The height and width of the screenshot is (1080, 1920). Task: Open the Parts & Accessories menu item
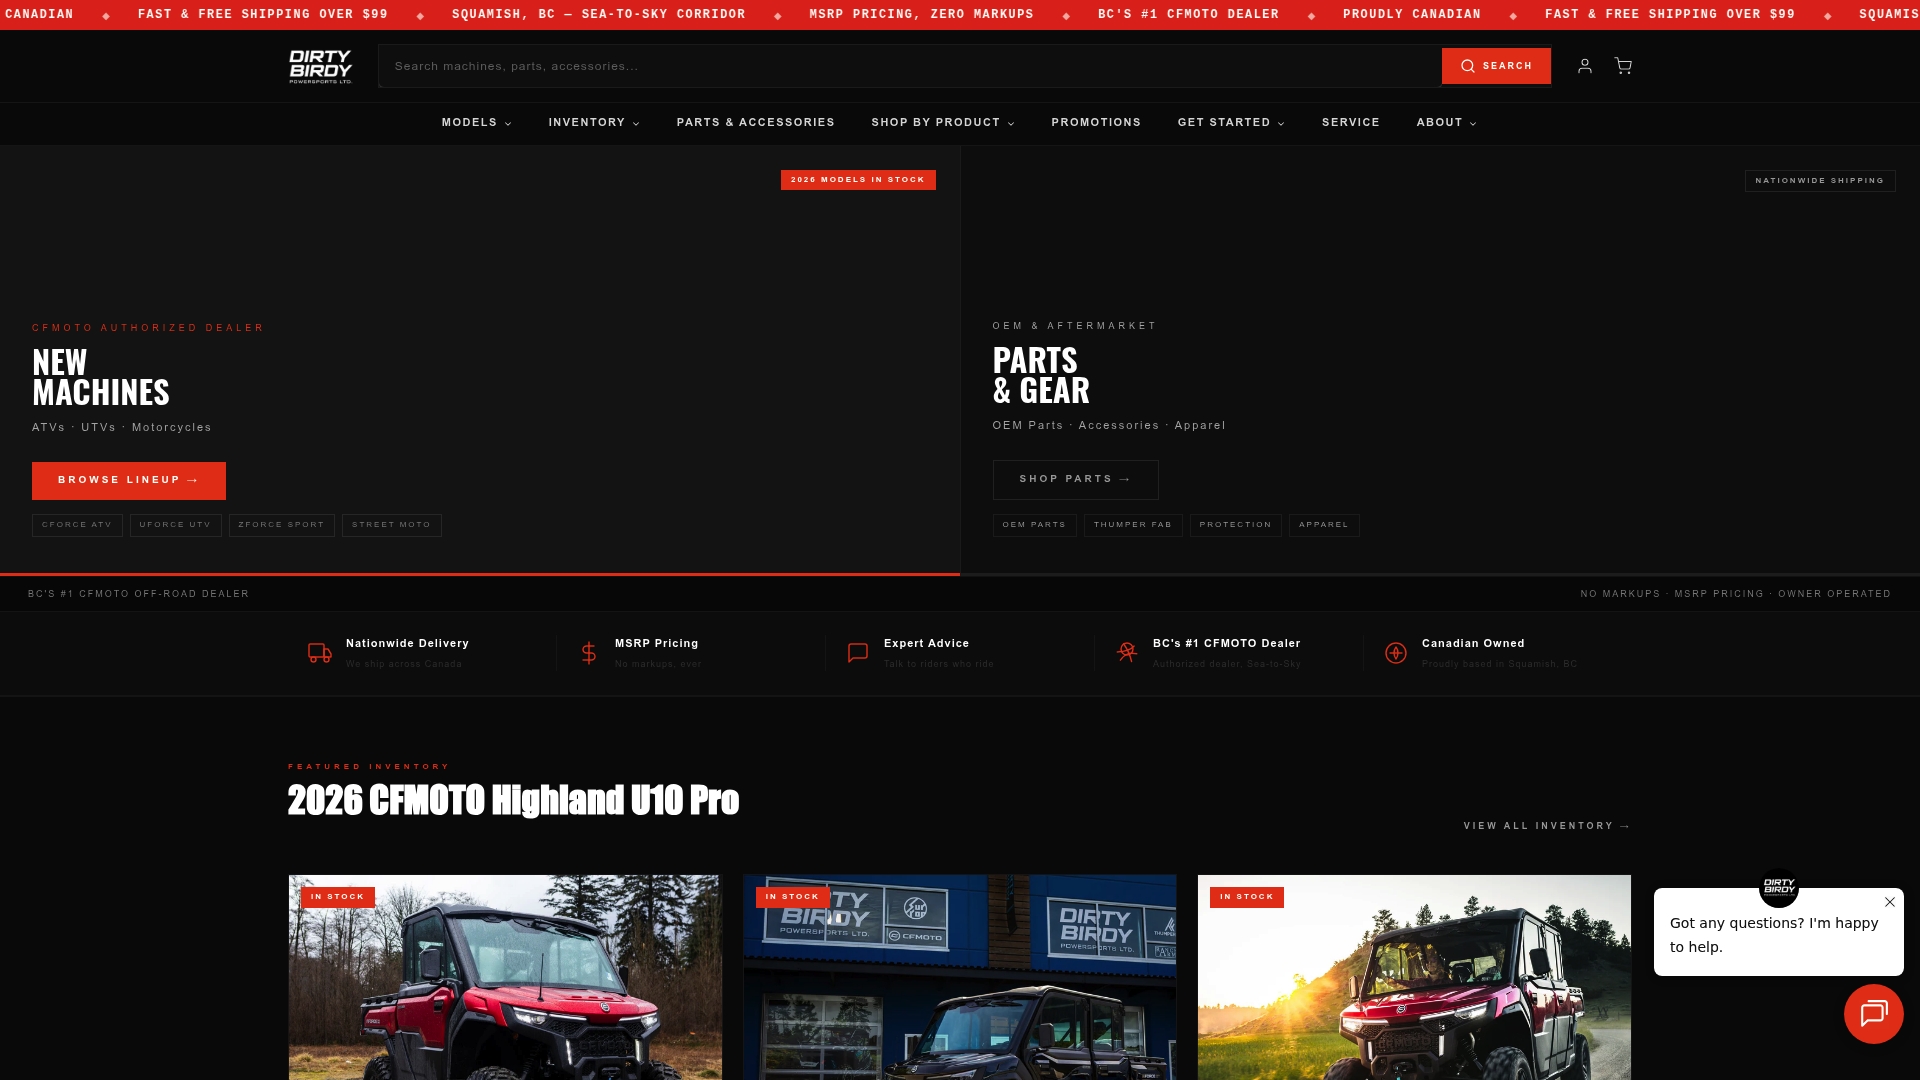point(755,122)
